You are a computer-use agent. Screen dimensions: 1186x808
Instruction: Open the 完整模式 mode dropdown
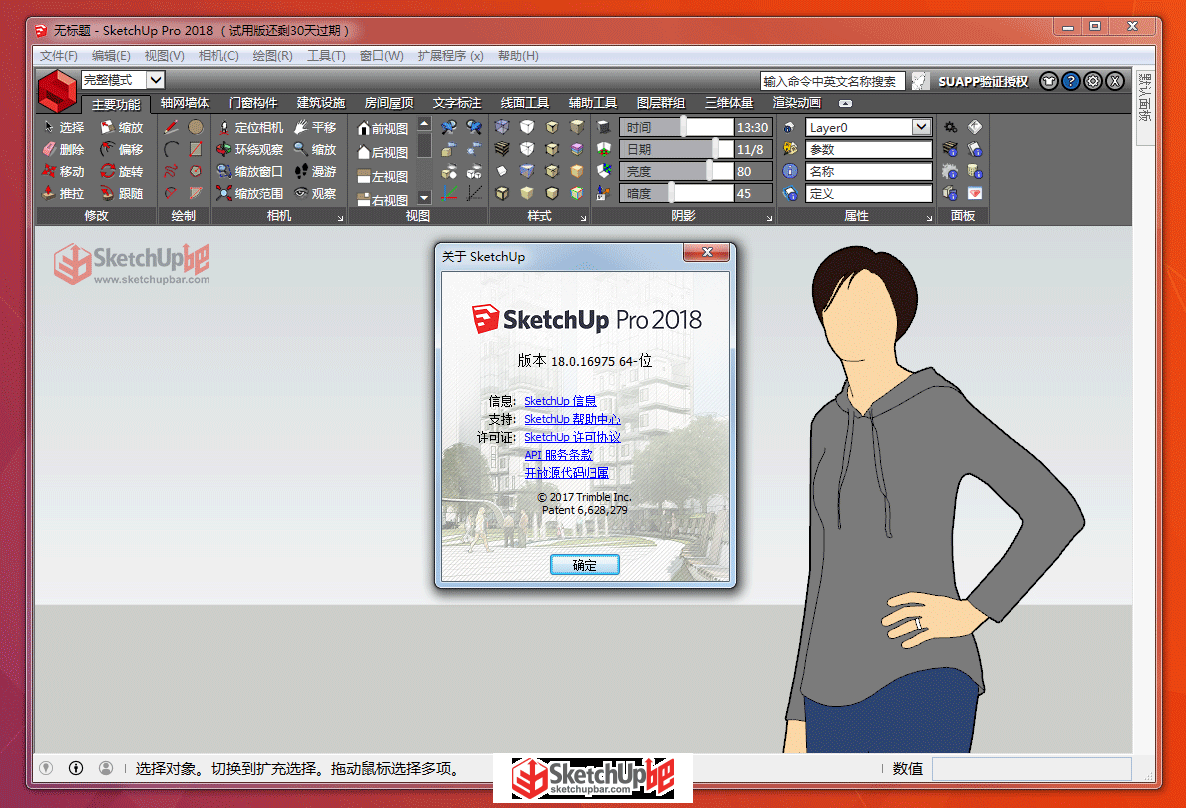click(x=156, y=79)
